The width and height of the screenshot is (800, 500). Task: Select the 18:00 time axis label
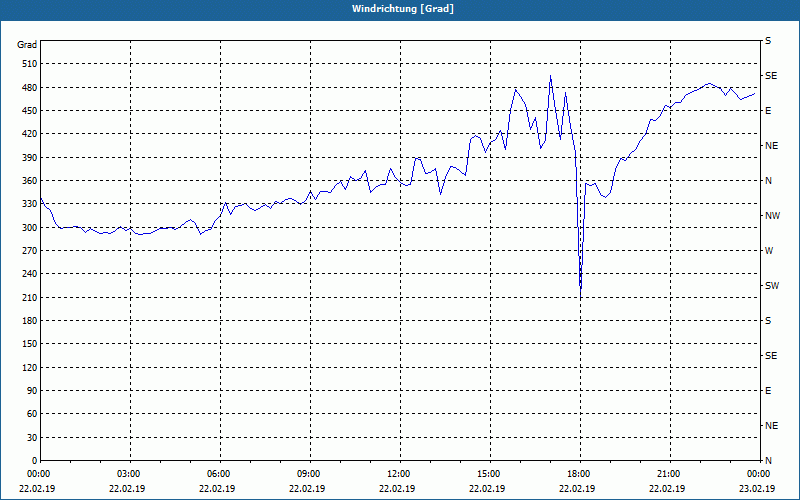pyautogui.click(x=579, y=474)
